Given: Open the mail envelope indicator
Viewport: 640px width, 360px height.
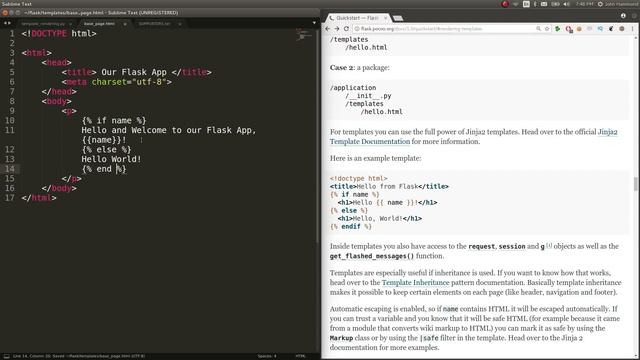Looking at the screenshot, I should pyautogui.click(x=544, y=4).
